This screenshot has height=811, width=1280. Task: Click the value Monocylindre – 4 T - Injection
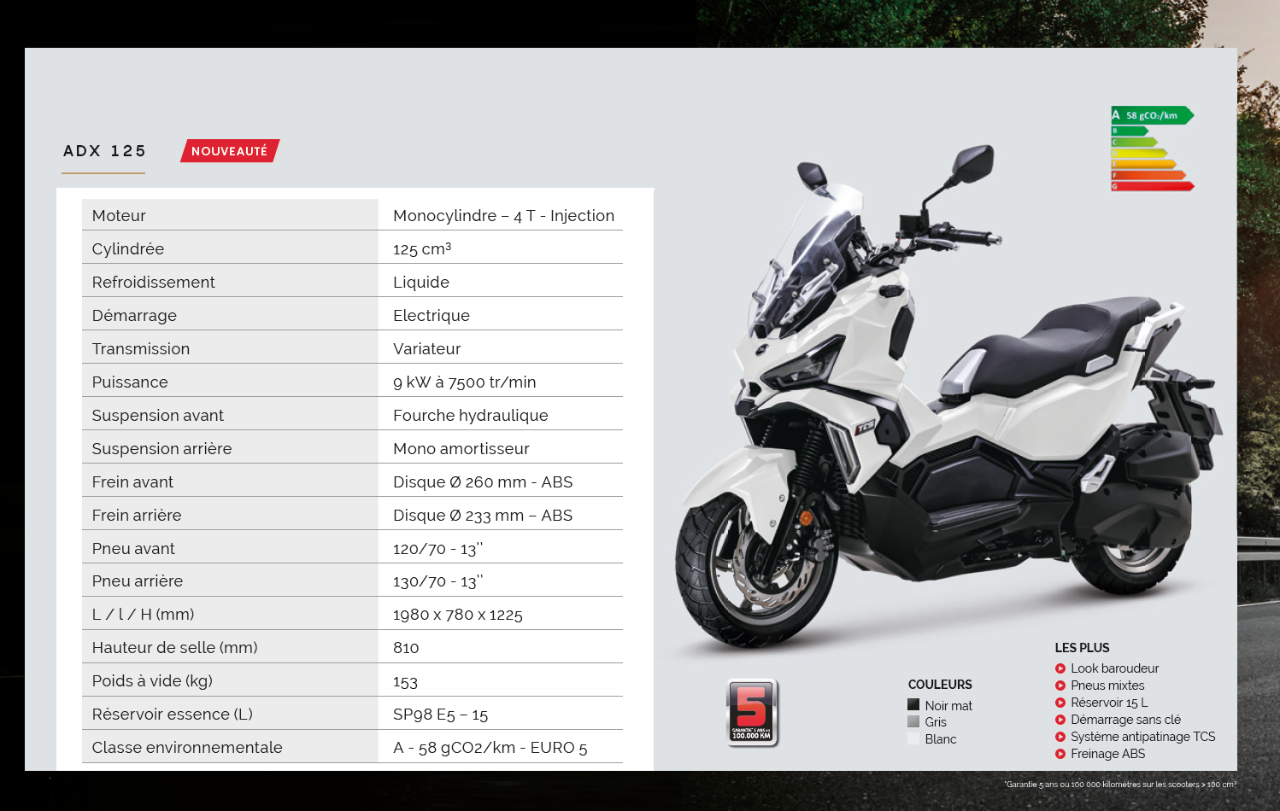tap(504, 216)
